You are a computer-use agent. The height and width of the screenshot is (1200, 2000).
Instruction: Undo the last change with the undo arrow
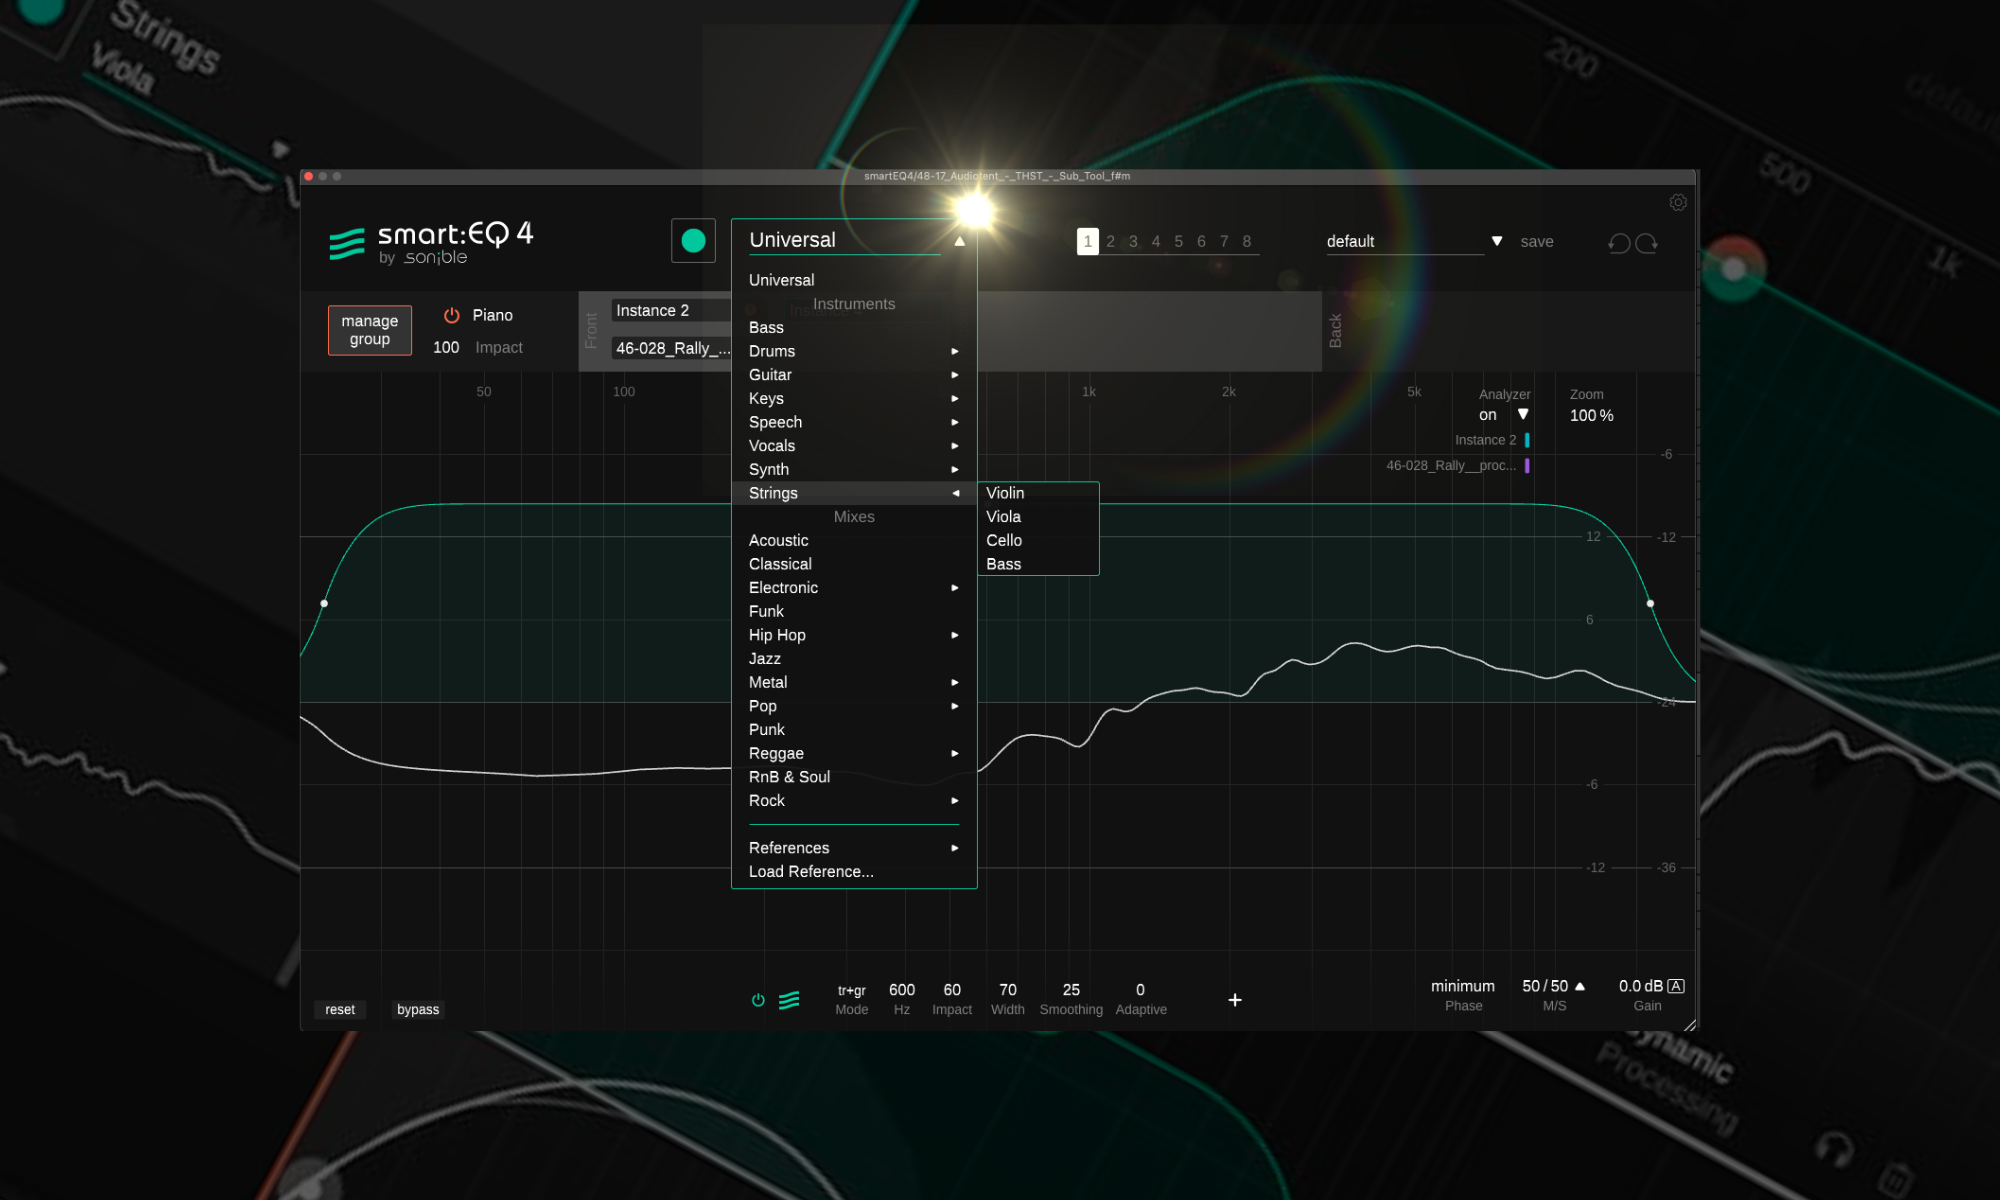(1622, 242)
